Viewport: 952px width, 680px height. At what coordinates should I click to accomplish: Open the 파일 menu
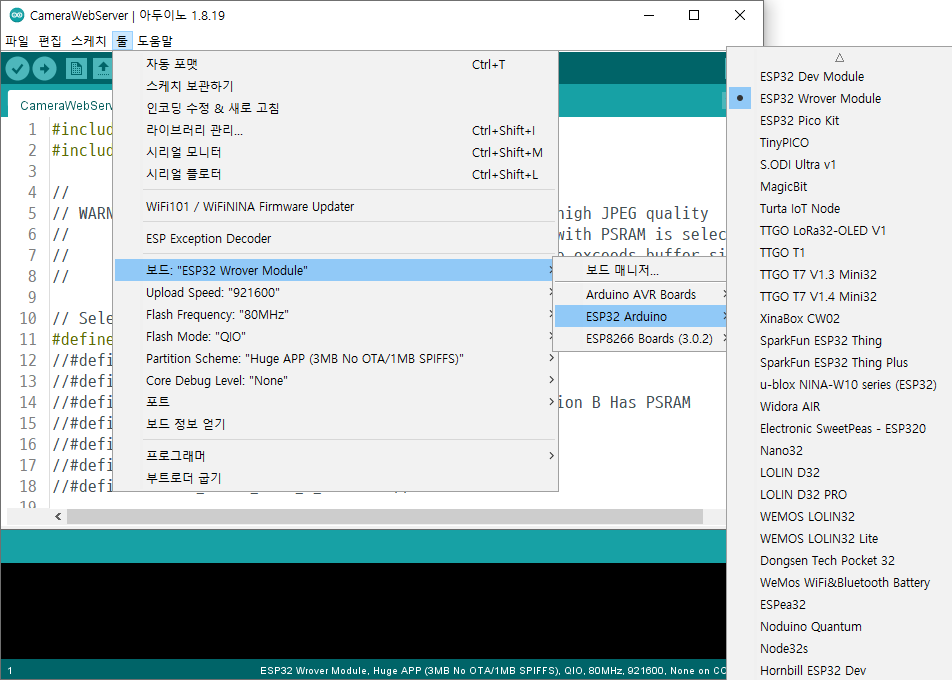pos(17,41)
